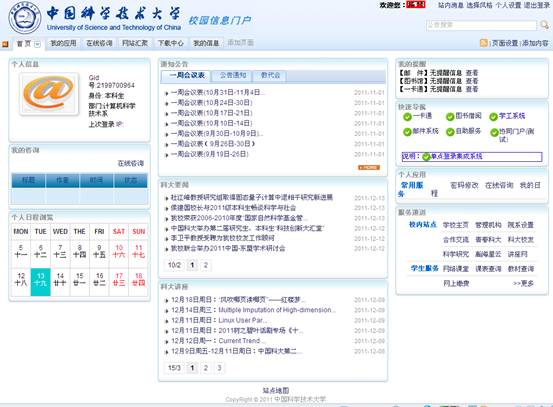553x407 pixels.
Task: Open 课表查询 link
Action: click(x=488, y=269)
